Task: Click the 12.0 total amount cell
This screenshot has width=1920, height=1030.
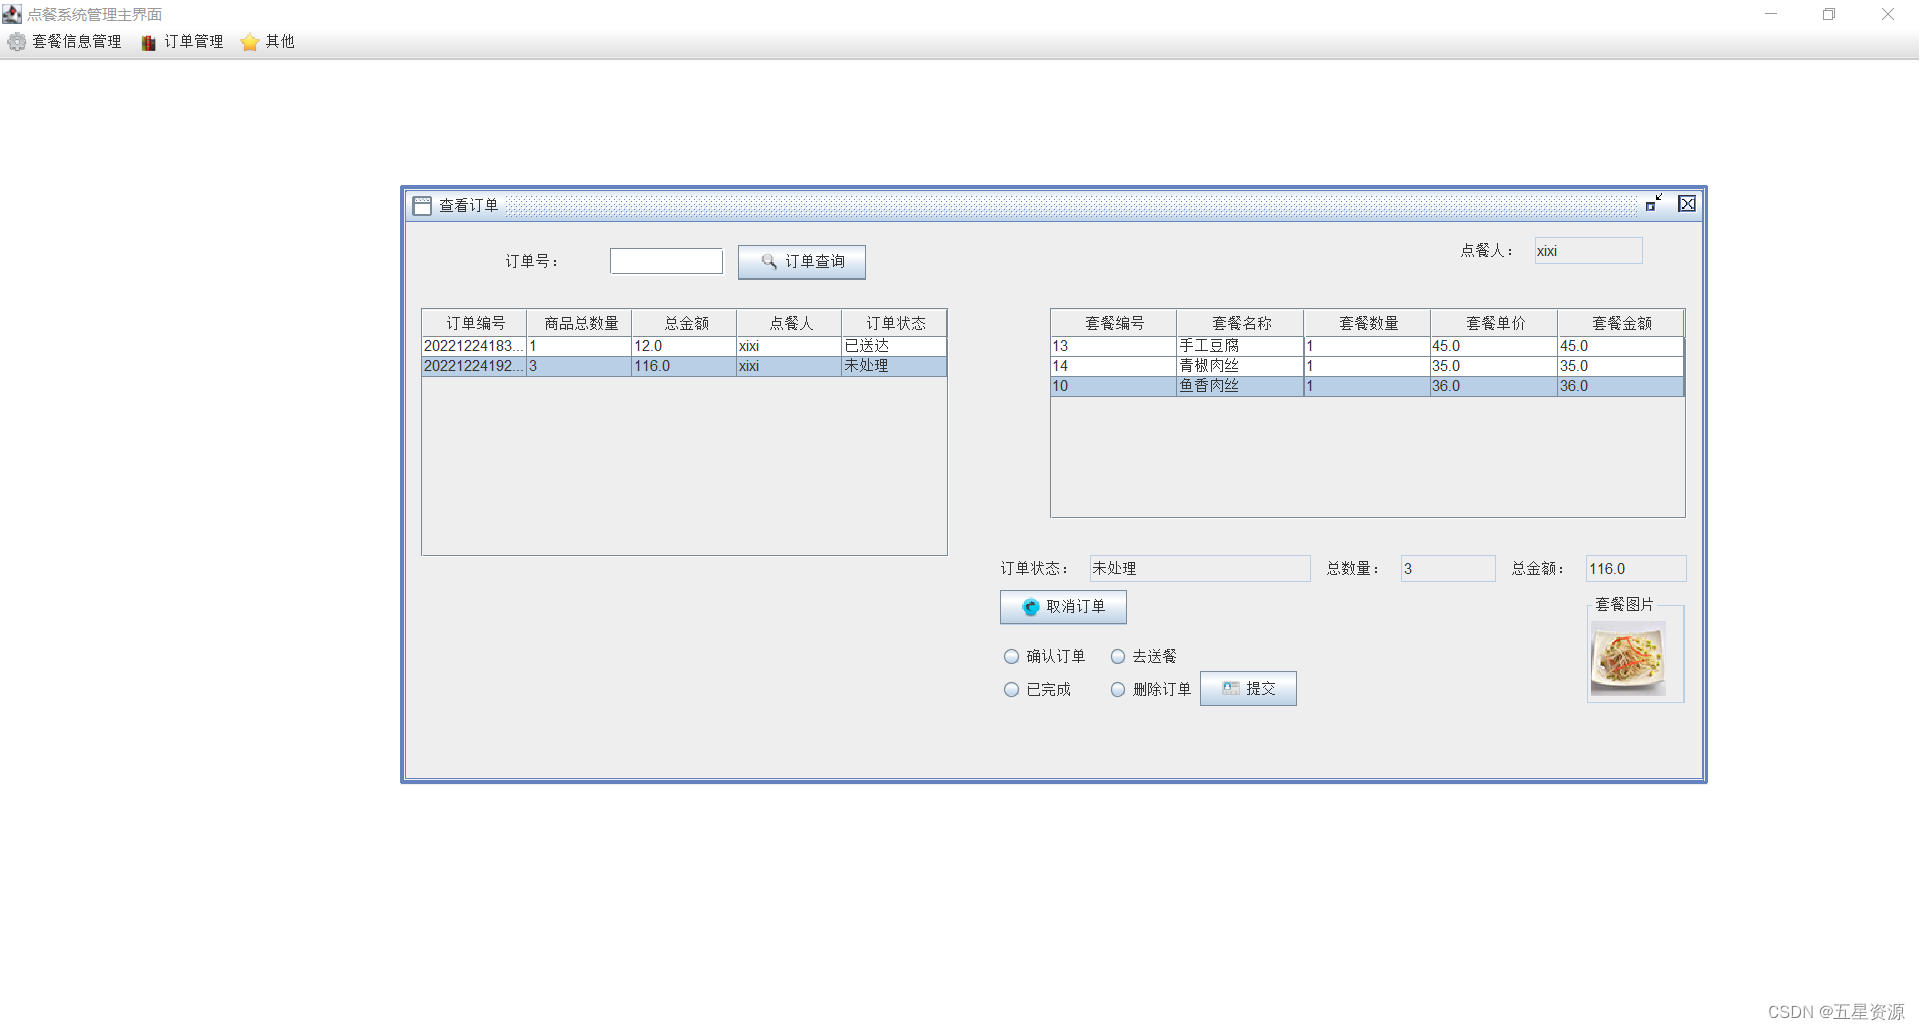Action: point(684,346)
